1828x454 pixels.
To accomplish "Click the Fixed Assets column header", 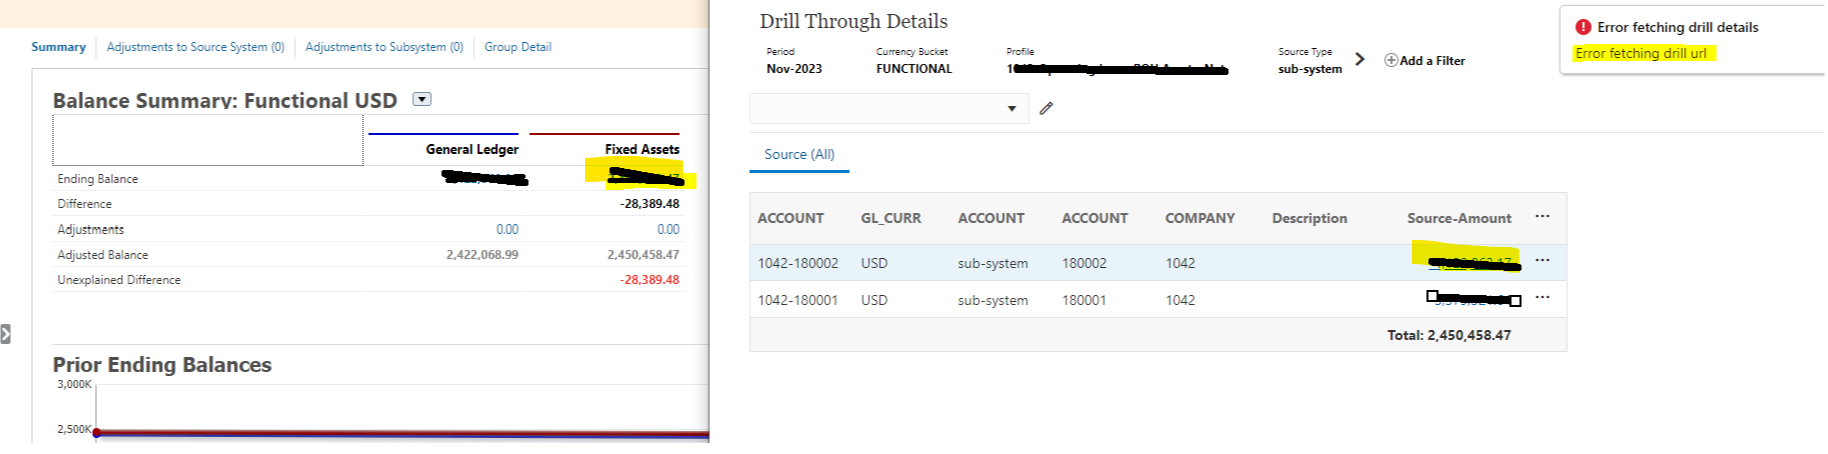I will point(642,149).
